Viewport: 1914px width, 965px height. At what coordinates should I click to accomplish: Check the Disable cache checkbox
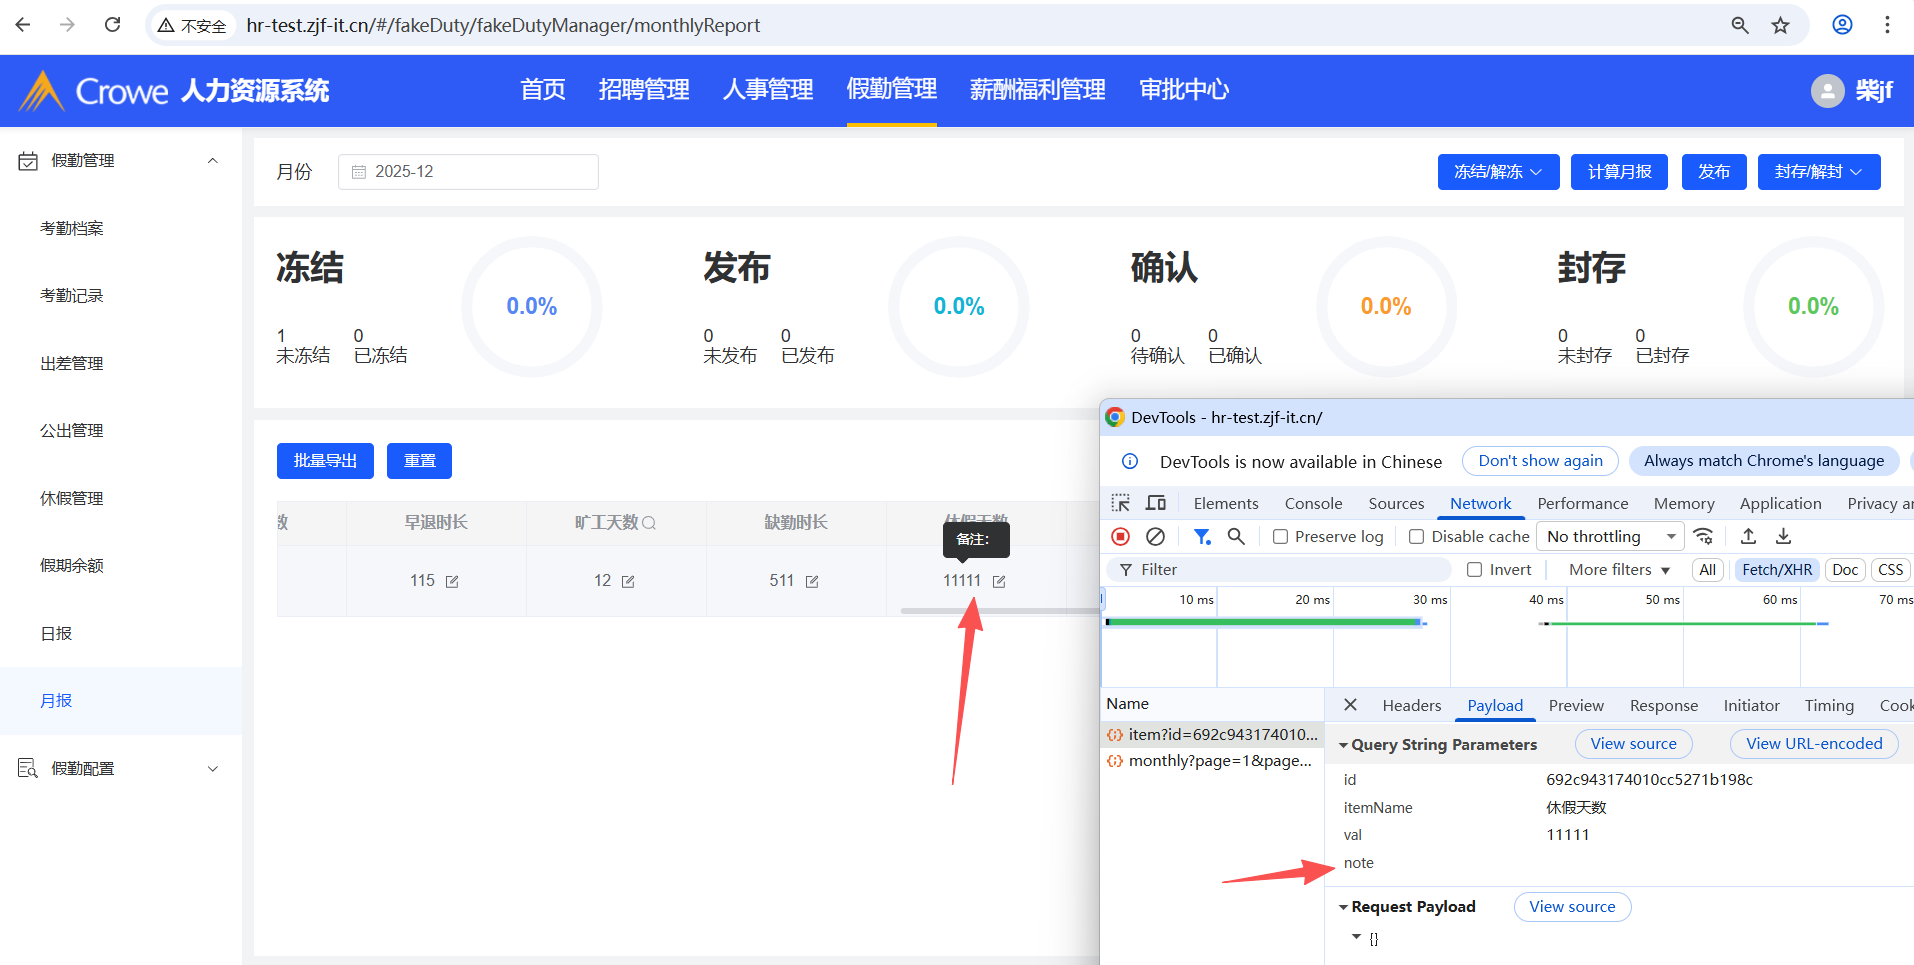(1416, 537)
